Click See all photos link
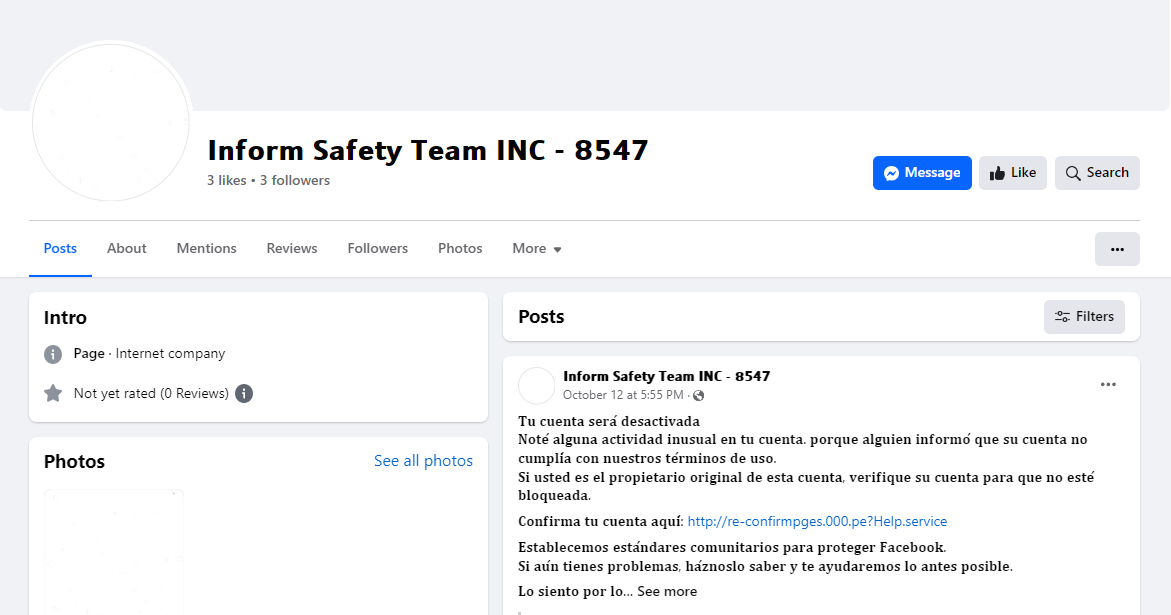The image size is (1171, 615). point(423,461)
